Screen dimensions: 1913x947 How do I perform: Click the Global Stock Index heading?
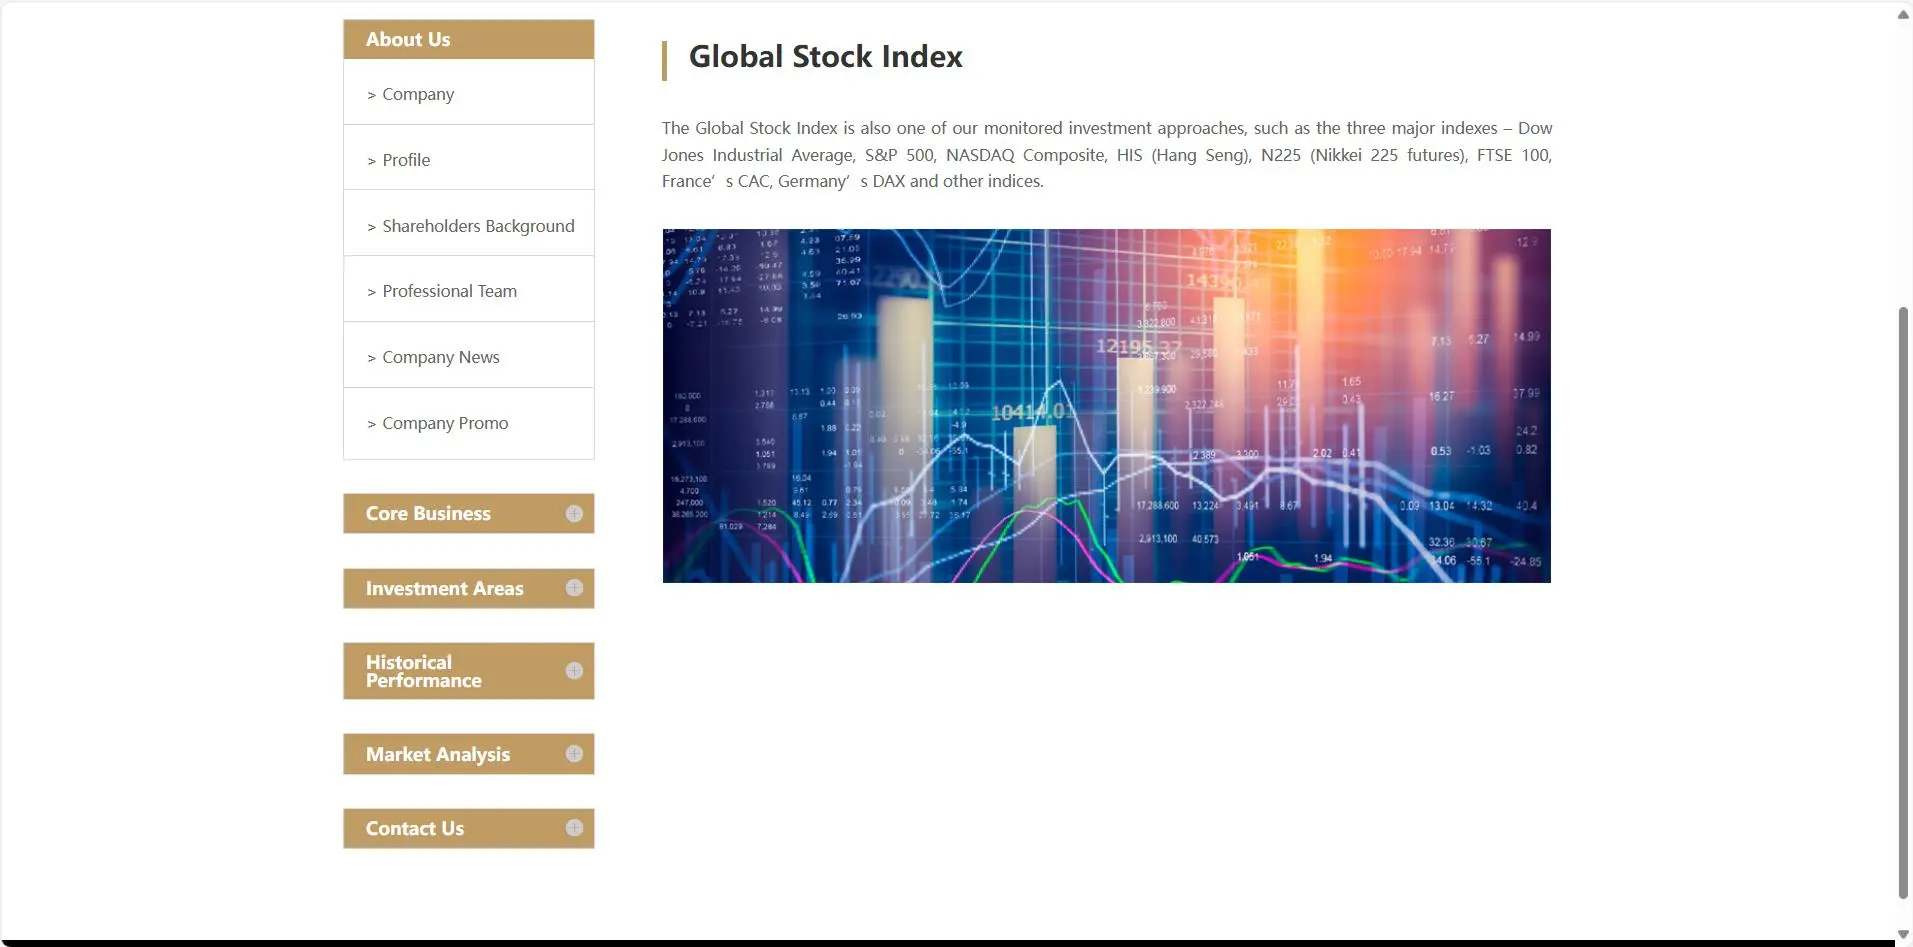(x=826, y=57)
